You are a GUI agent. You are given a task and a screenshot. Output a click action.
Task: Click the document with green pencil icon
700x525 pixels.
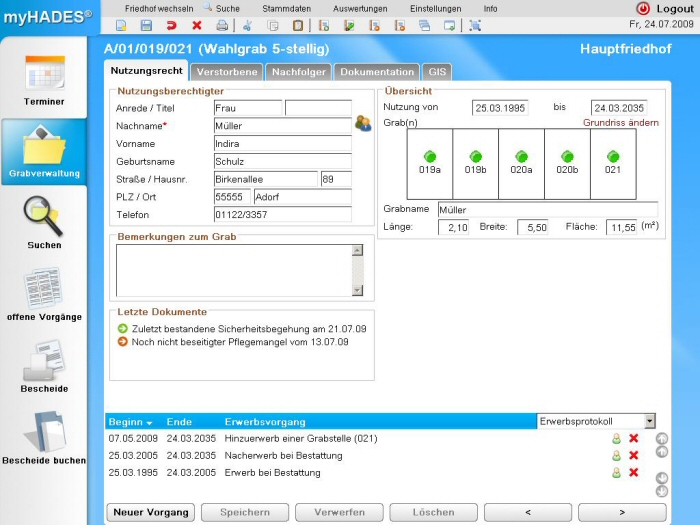tap(349, 26)
